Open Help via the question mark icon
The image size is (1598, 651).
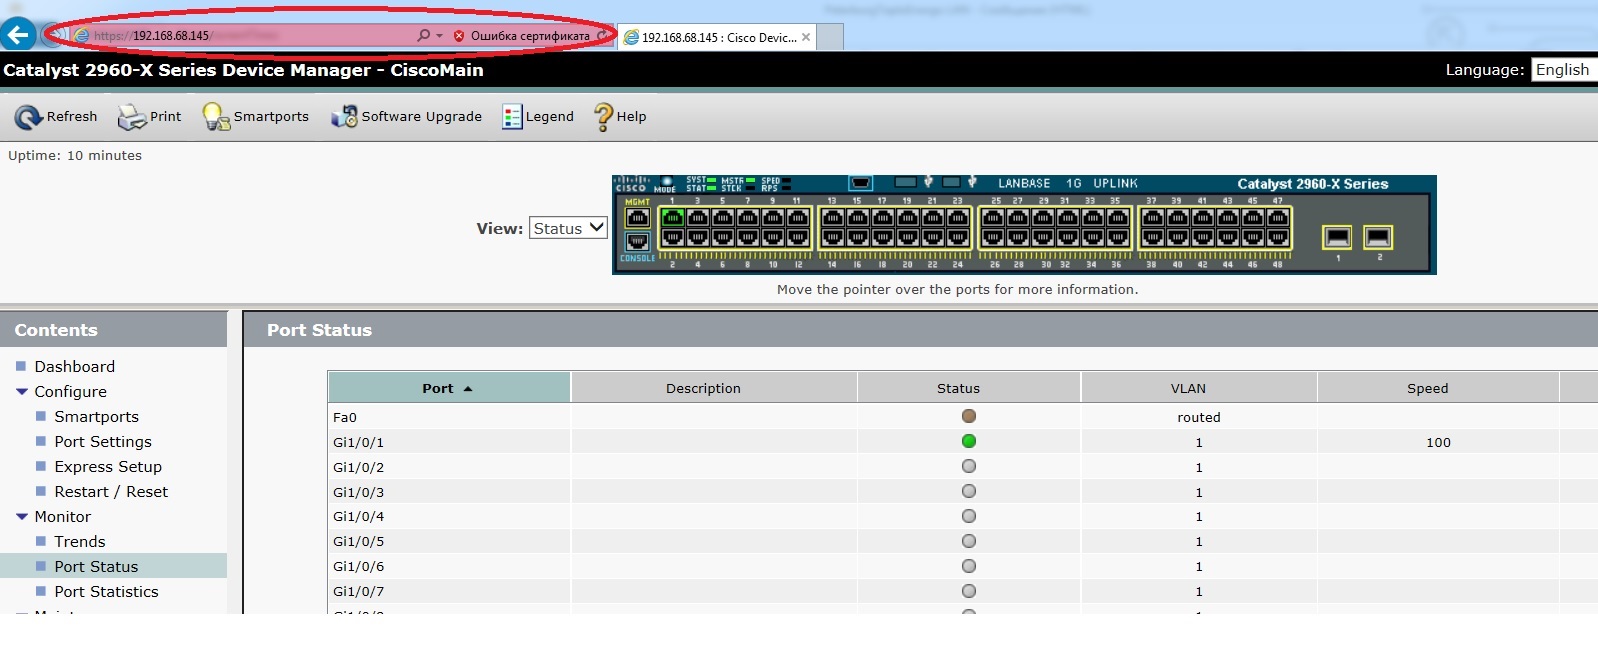(x=603, y=117)
